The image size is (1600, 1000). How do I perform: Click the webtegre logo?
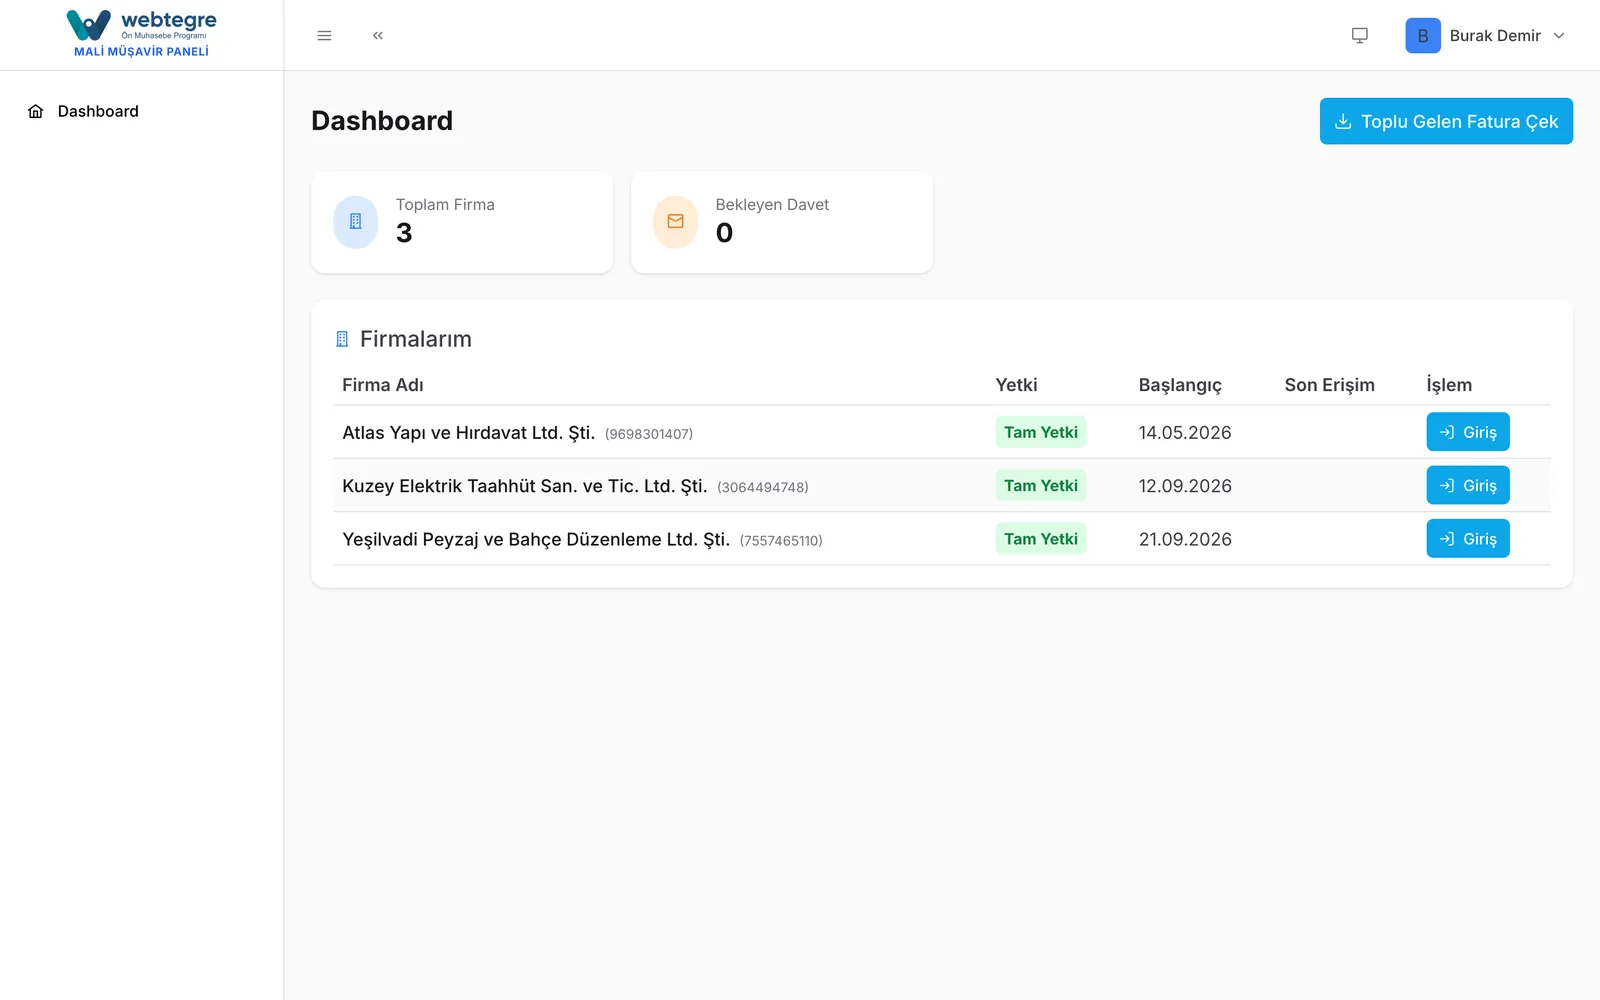pos(141,25)
